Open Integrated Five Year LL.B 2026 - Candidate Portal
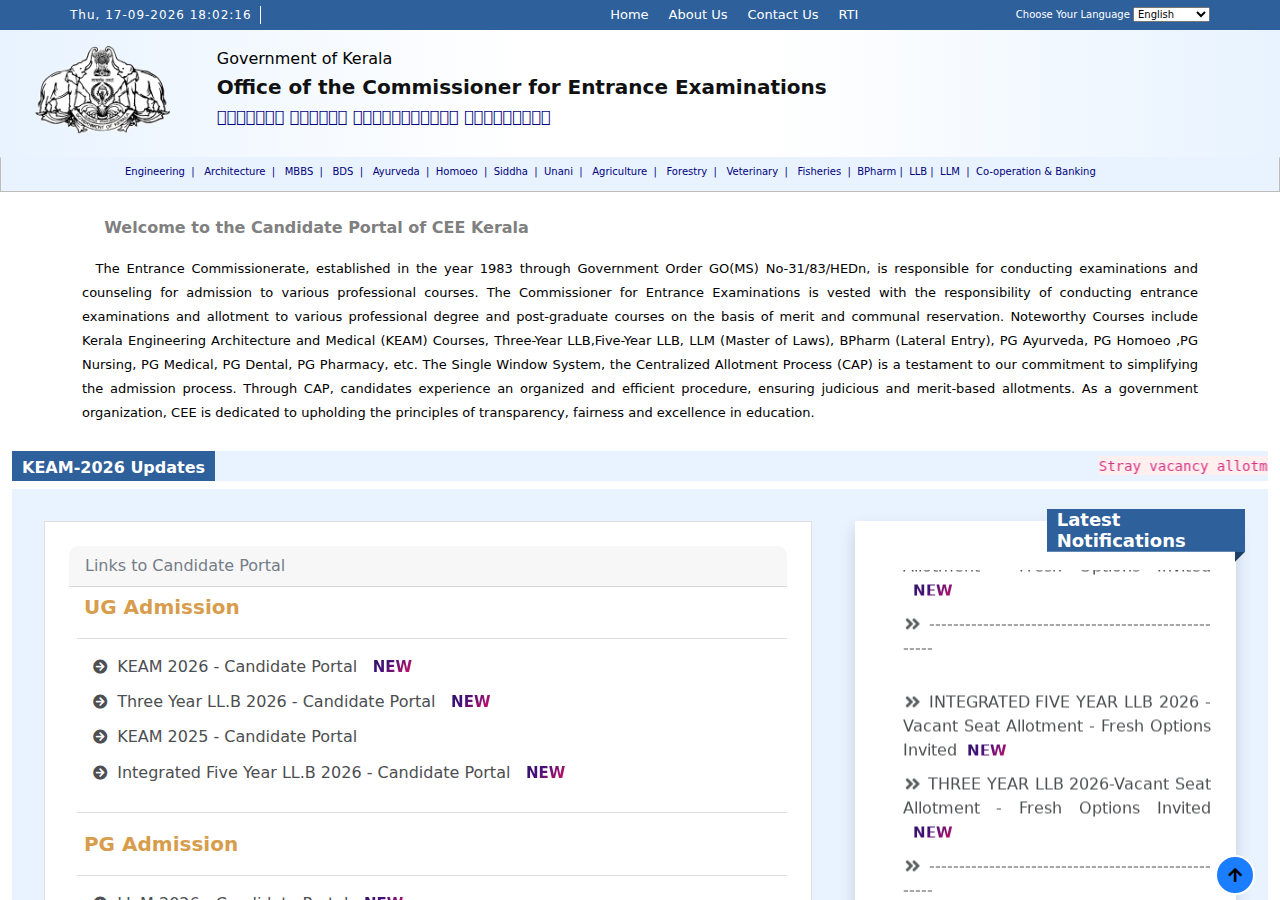Image resolution: width=1280 pixels, height=900 pixels. 314,773
